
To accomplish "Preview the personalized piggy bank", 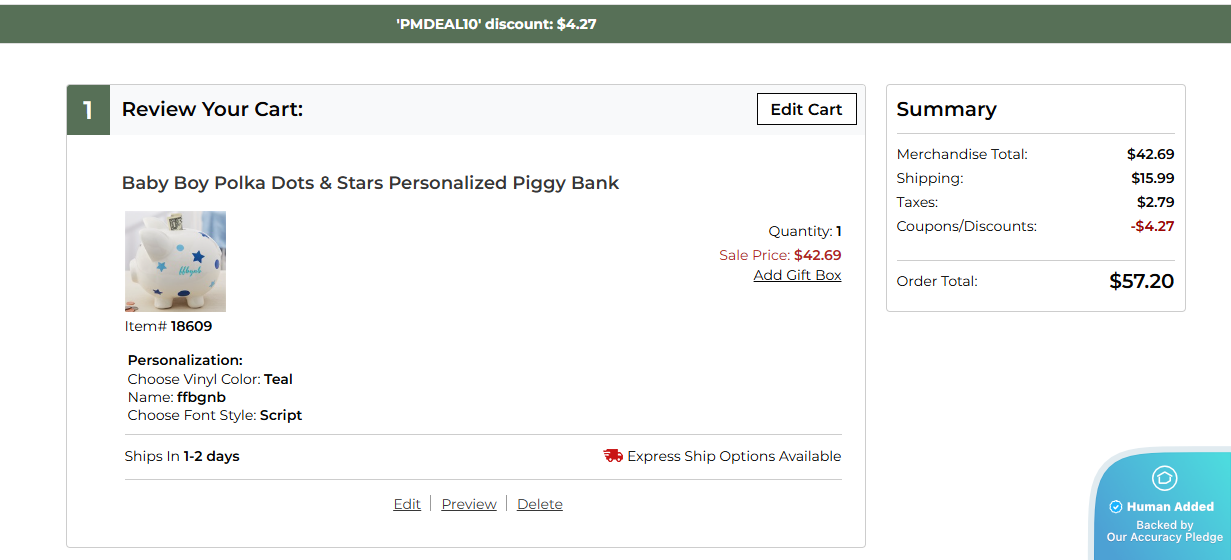I will [x=469, y=504].
